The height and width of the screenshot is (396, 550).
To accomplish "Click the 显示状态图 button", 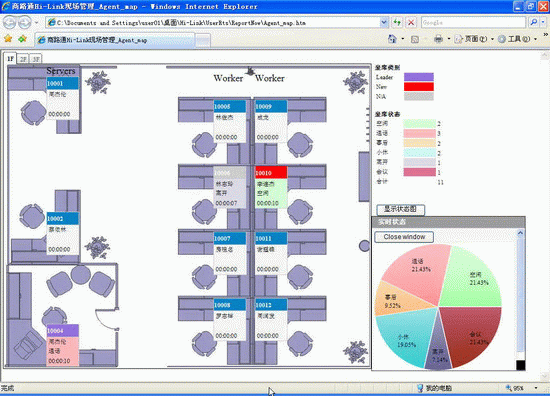I will click(x=401, y=209).
